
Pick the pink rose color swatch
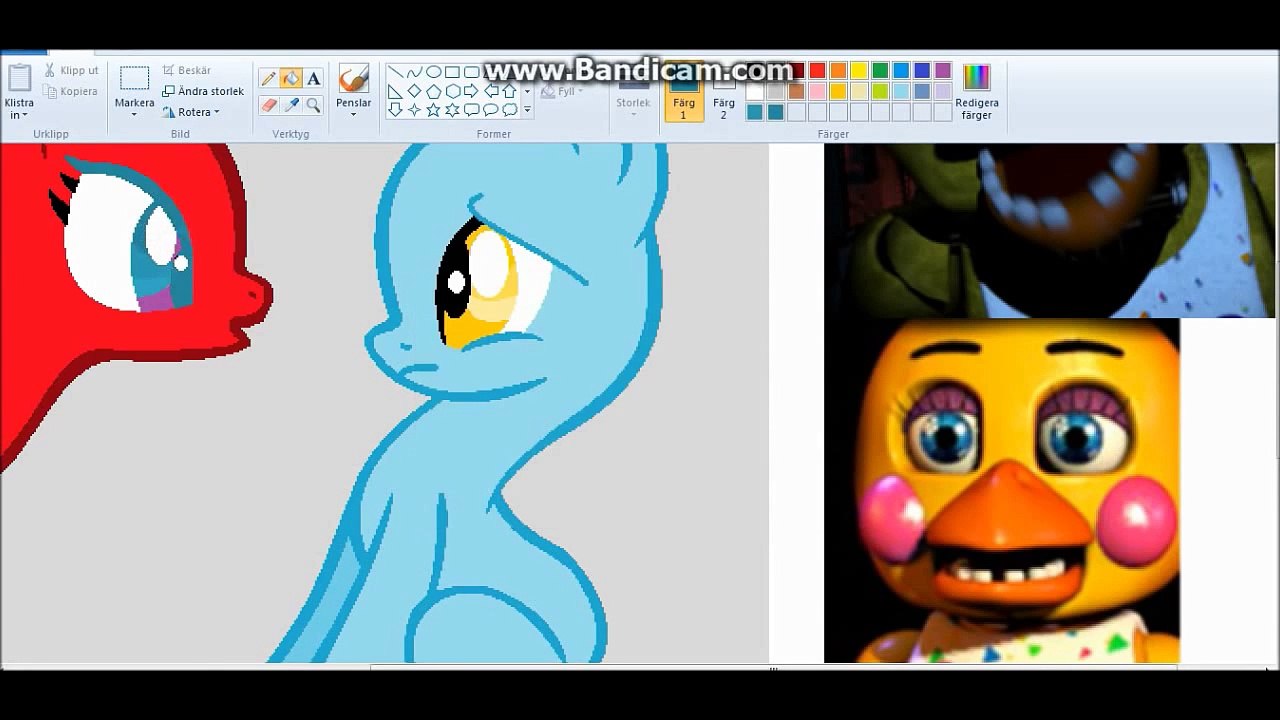coord(817,91)
